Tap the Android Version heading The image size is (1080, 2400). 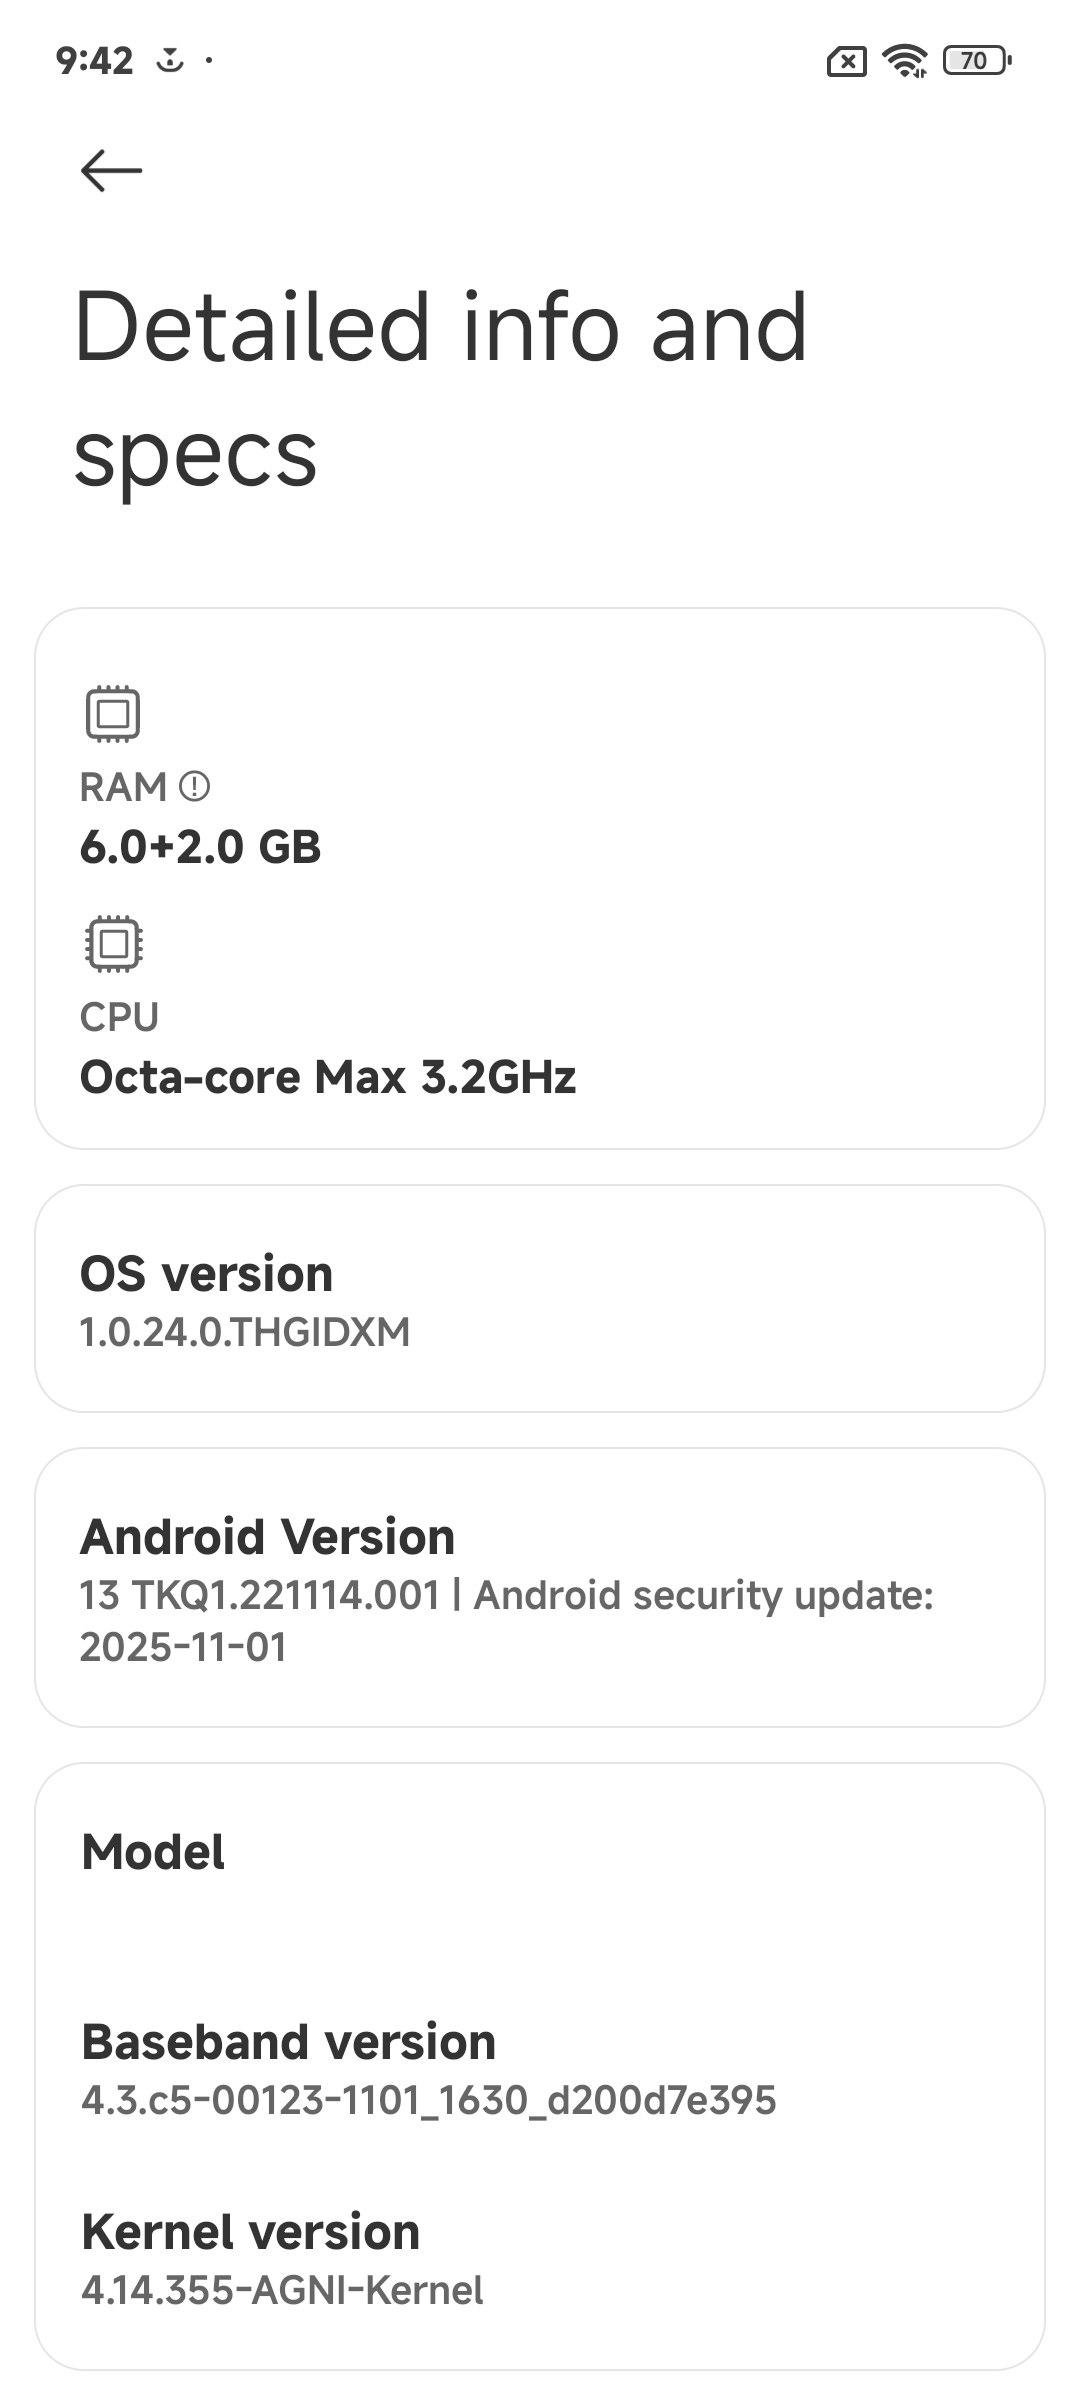point(267,1536)
